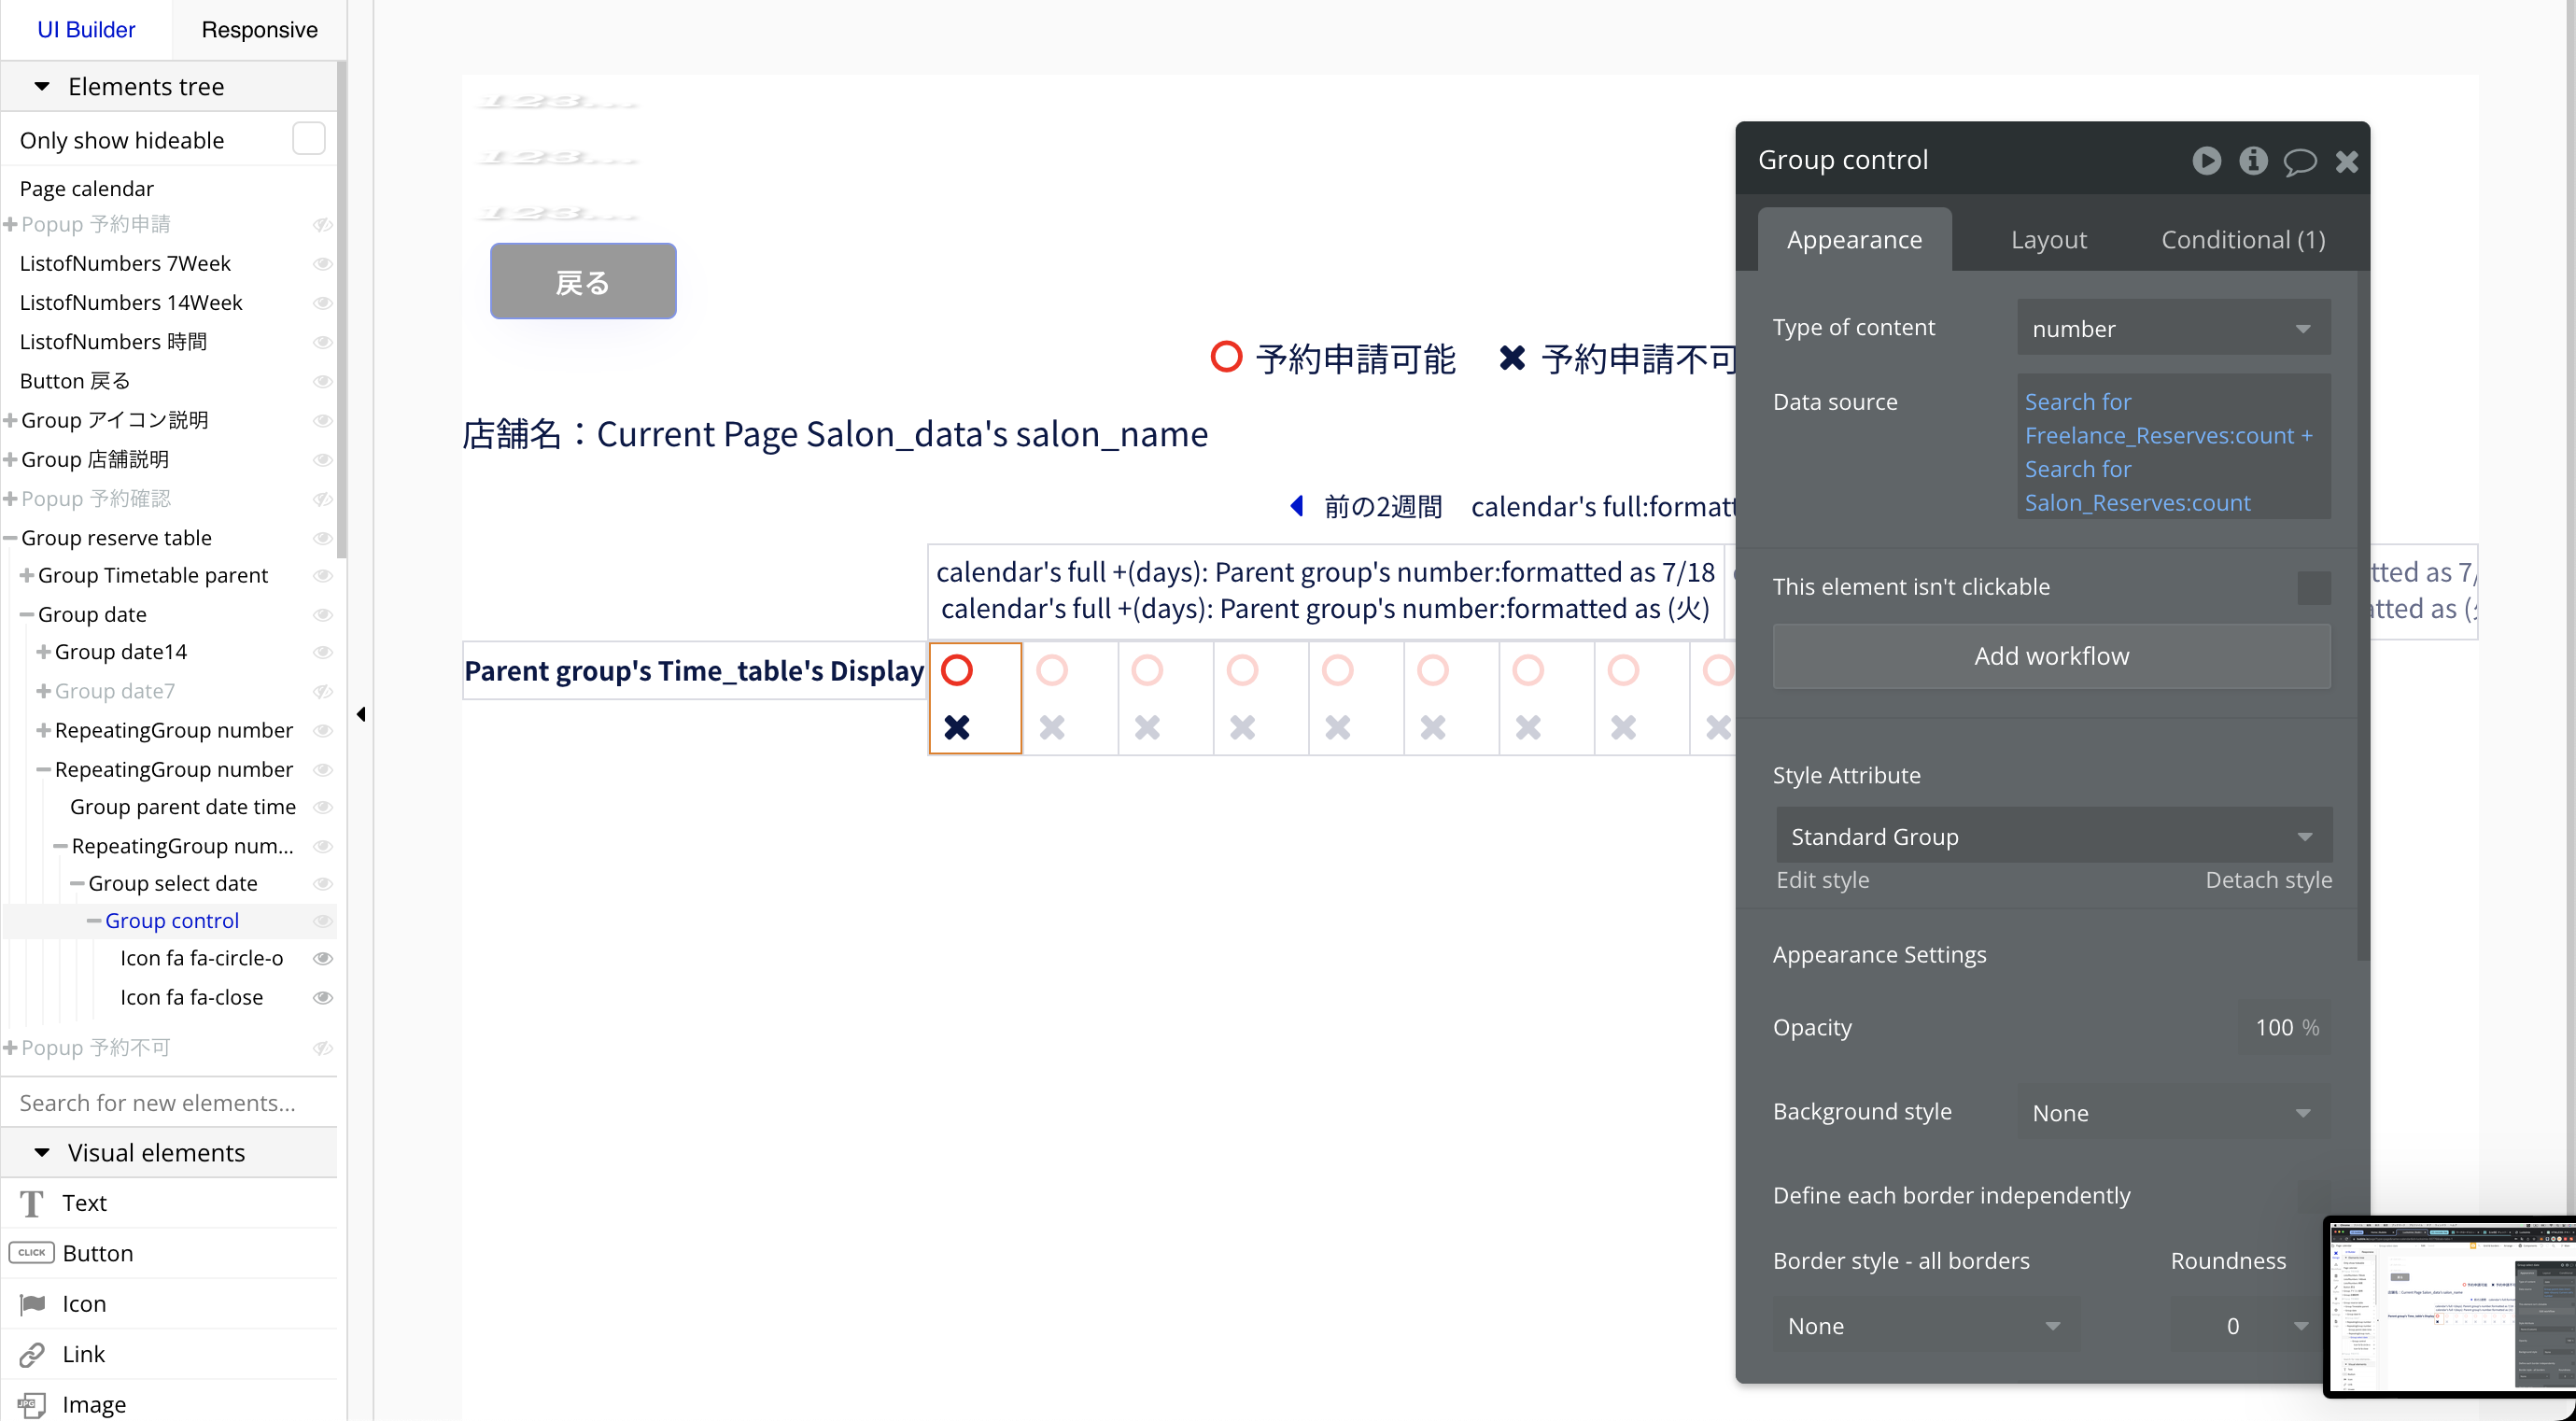Click the play icon in Group control header
Image resolution: width=2576 pixels, height=1421 pixels.
[2206, 160]
